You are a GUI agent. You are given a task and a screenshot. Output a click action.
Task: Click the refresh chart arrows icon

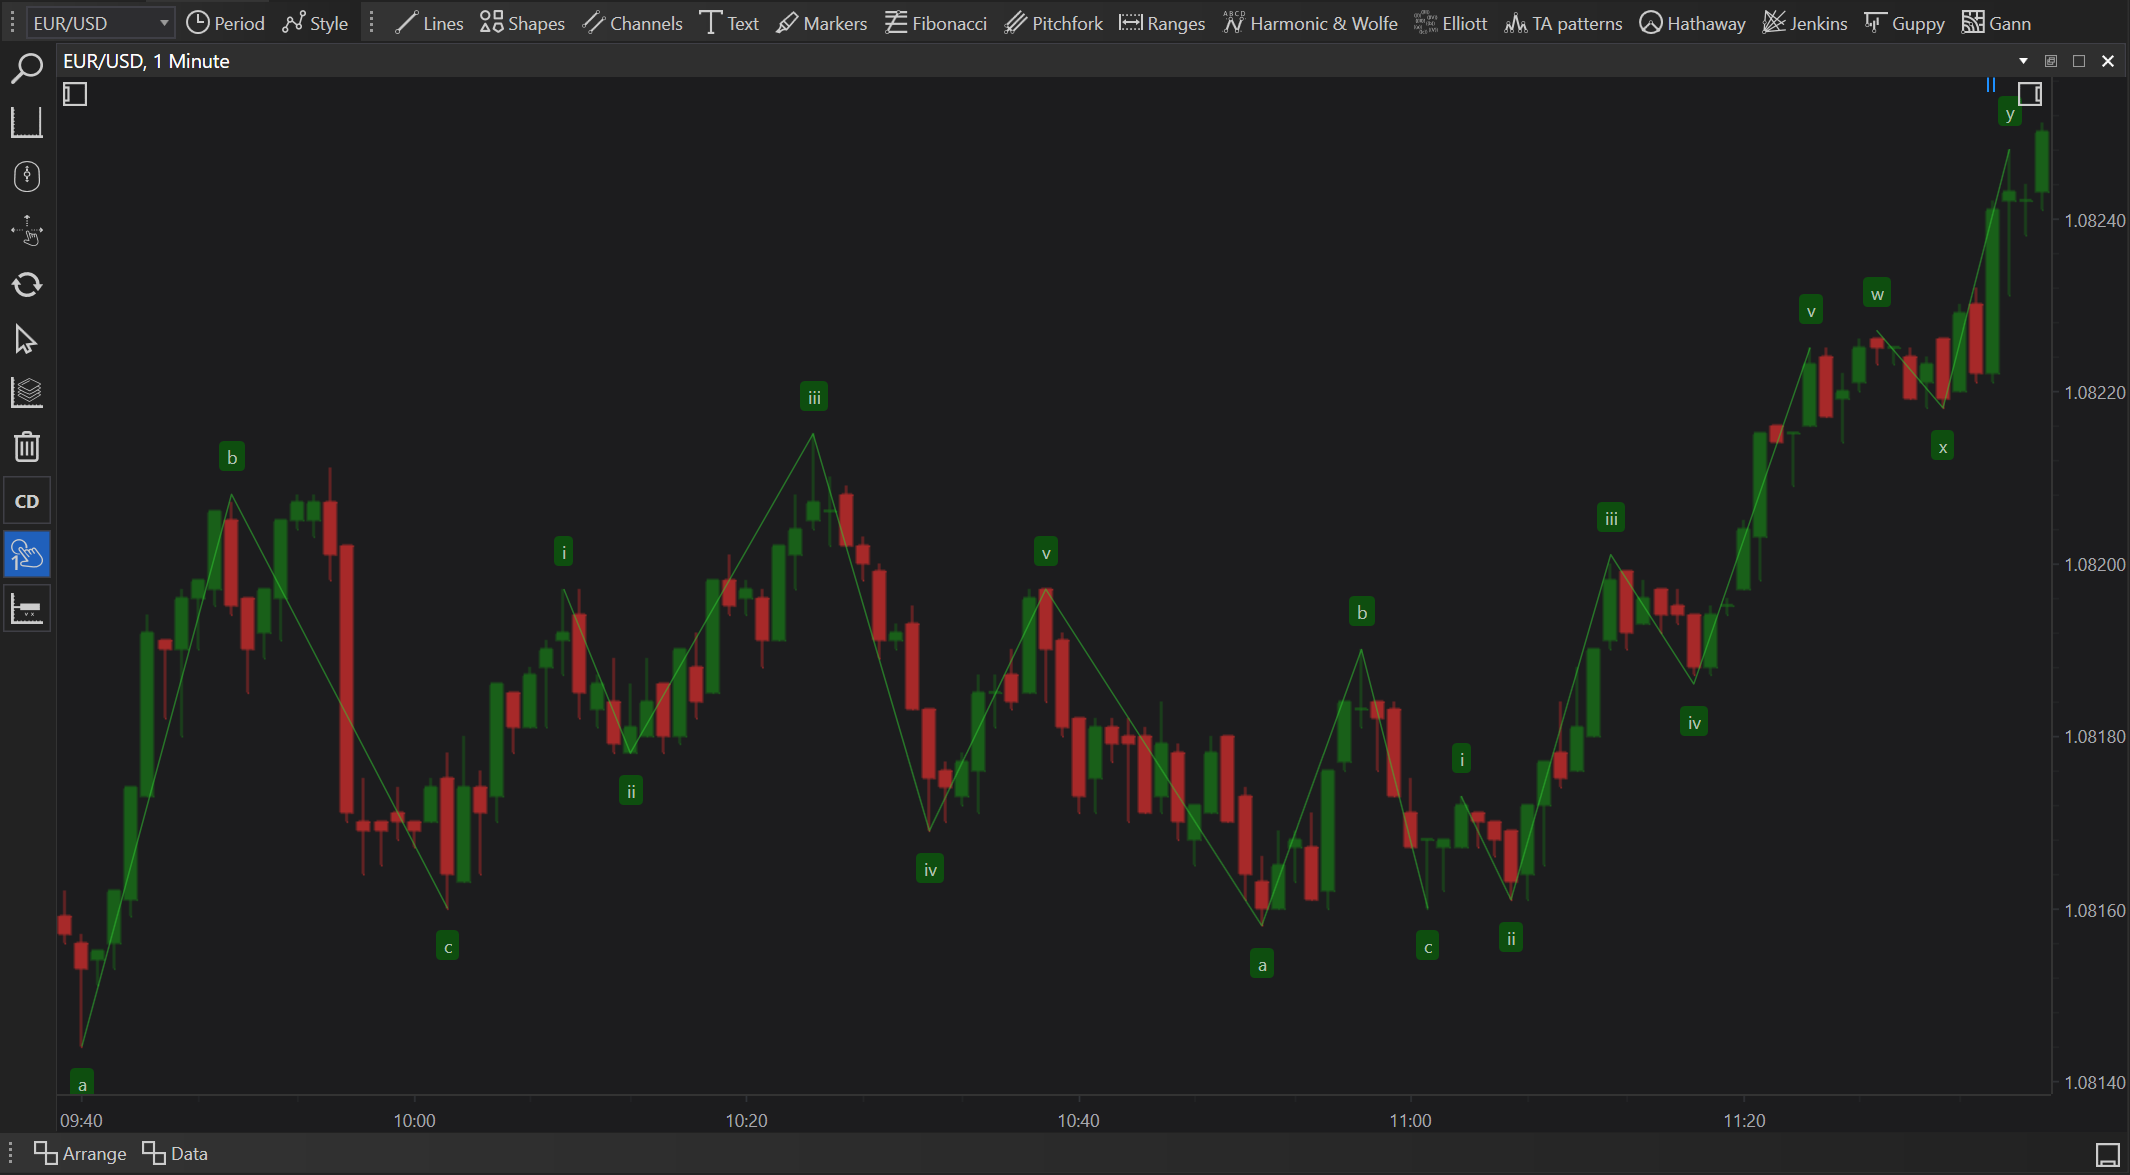[x=27, y=285]
